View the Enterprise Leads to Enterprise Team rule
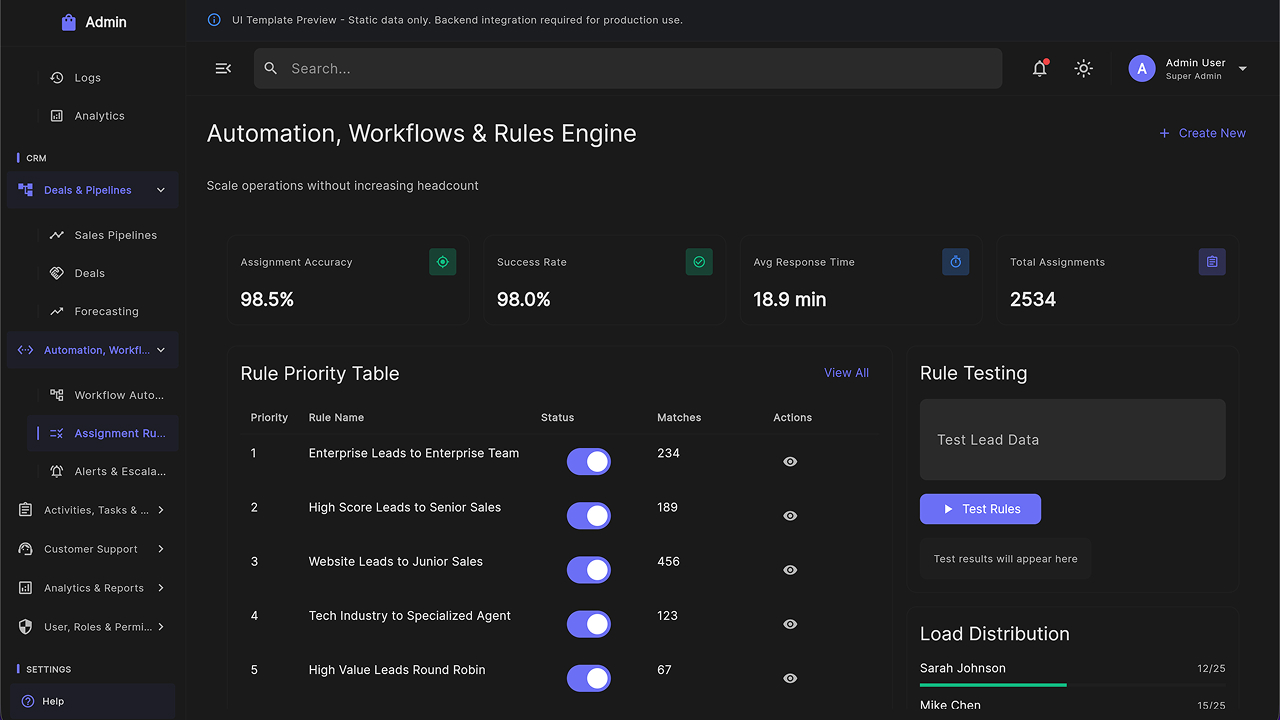This screenshot has height=720, width=1280. 790,461
